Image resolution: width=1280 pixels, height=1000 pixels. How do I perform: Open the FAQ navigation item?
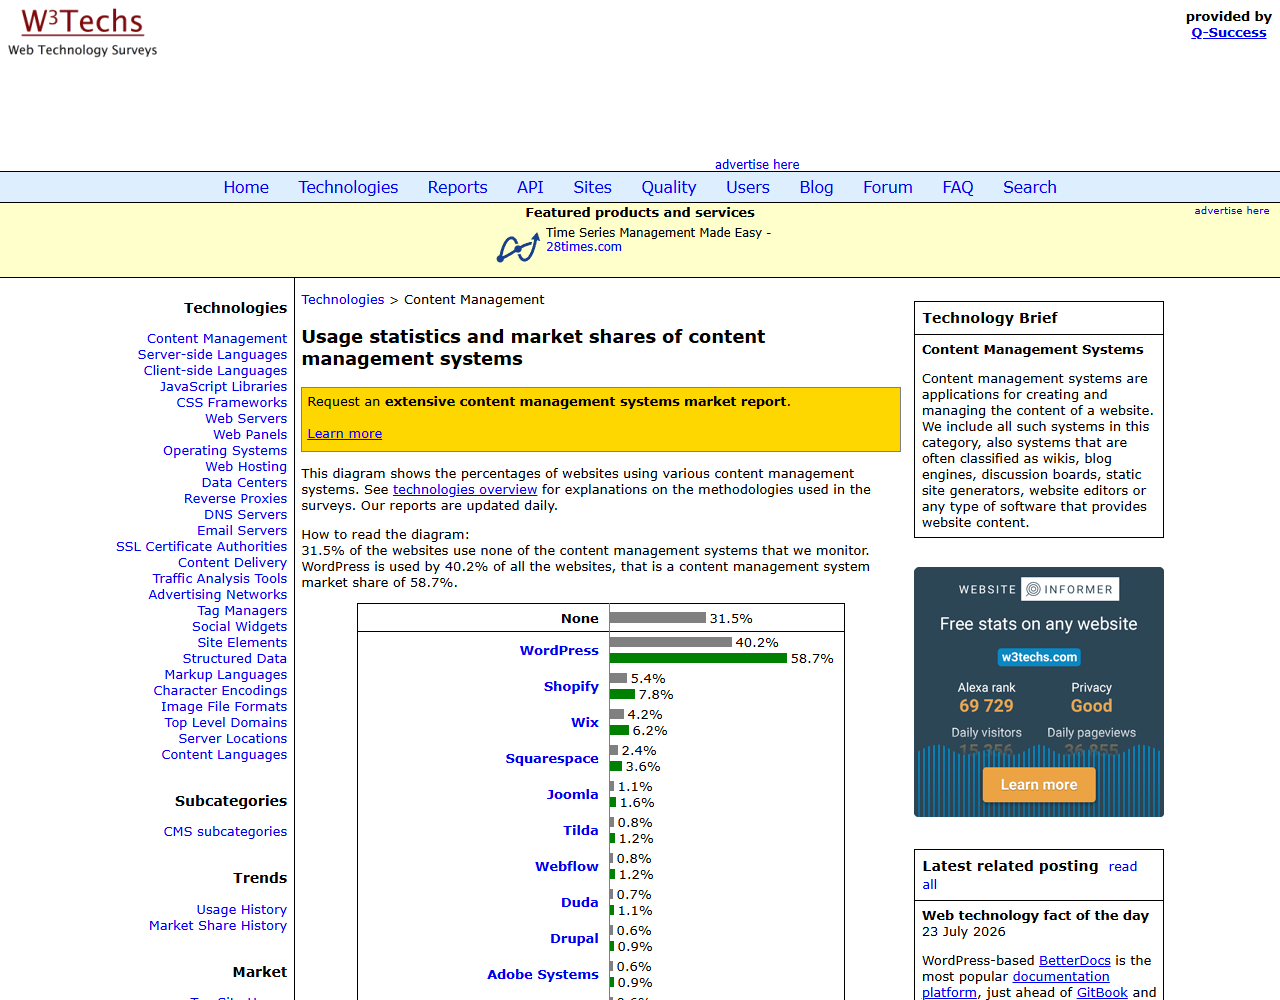958,187
